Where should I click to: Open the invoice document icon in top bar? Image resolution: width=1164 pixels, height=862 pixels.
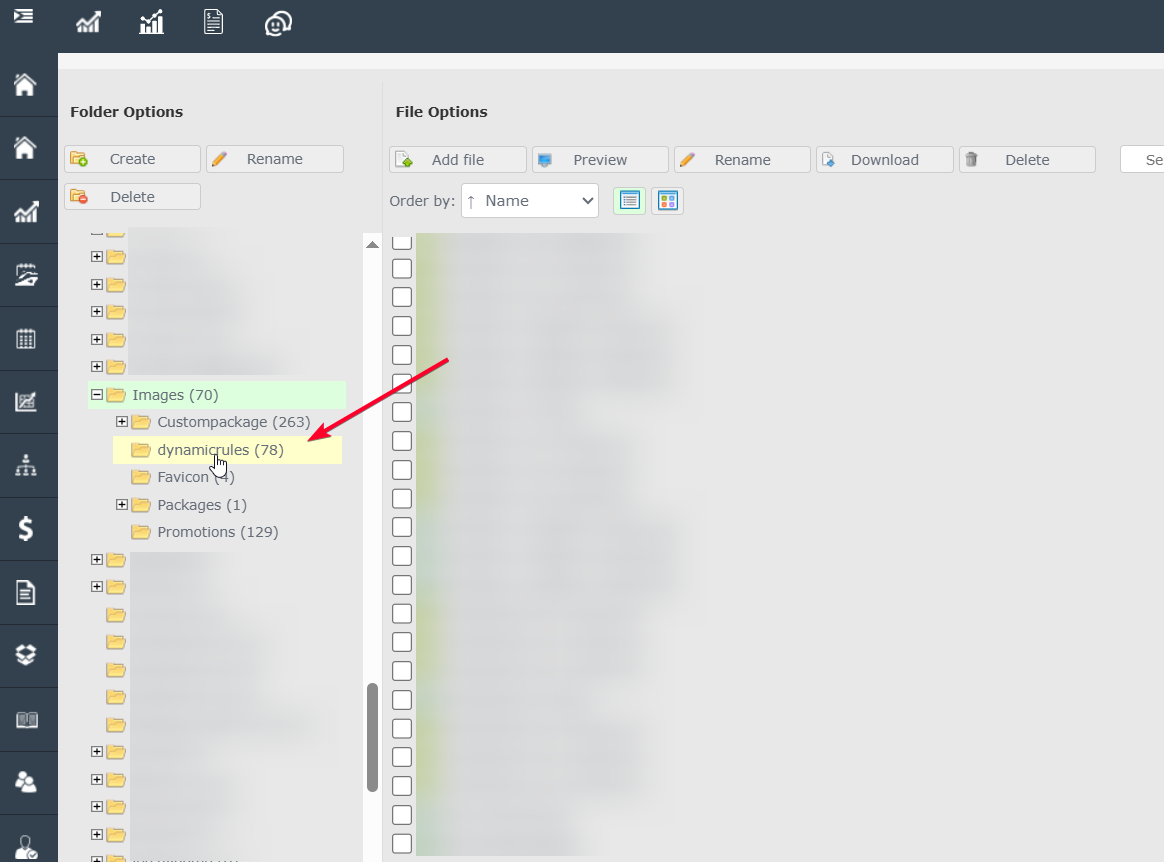point(213,22)
